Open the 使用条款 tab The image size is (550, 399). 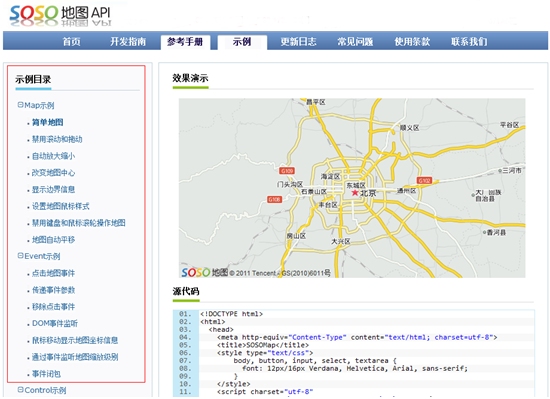click(412, 42)
